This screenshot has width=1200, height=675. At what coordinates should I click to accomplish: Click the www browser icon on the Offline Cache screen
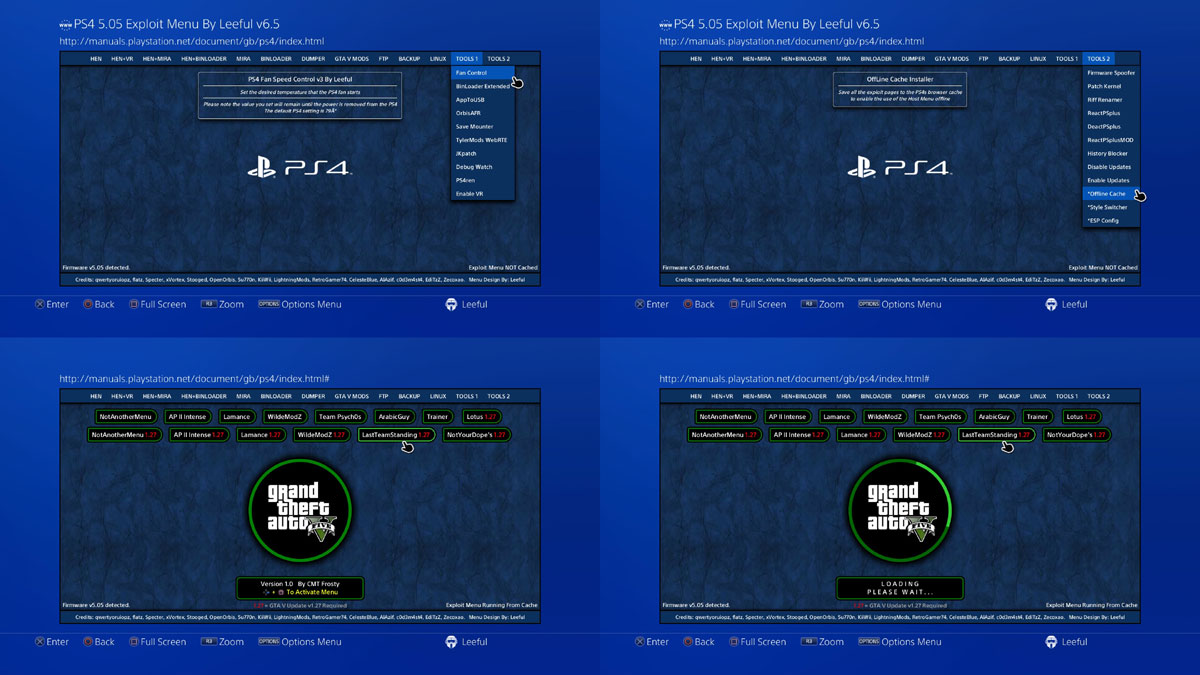click(x=666, y=23)
